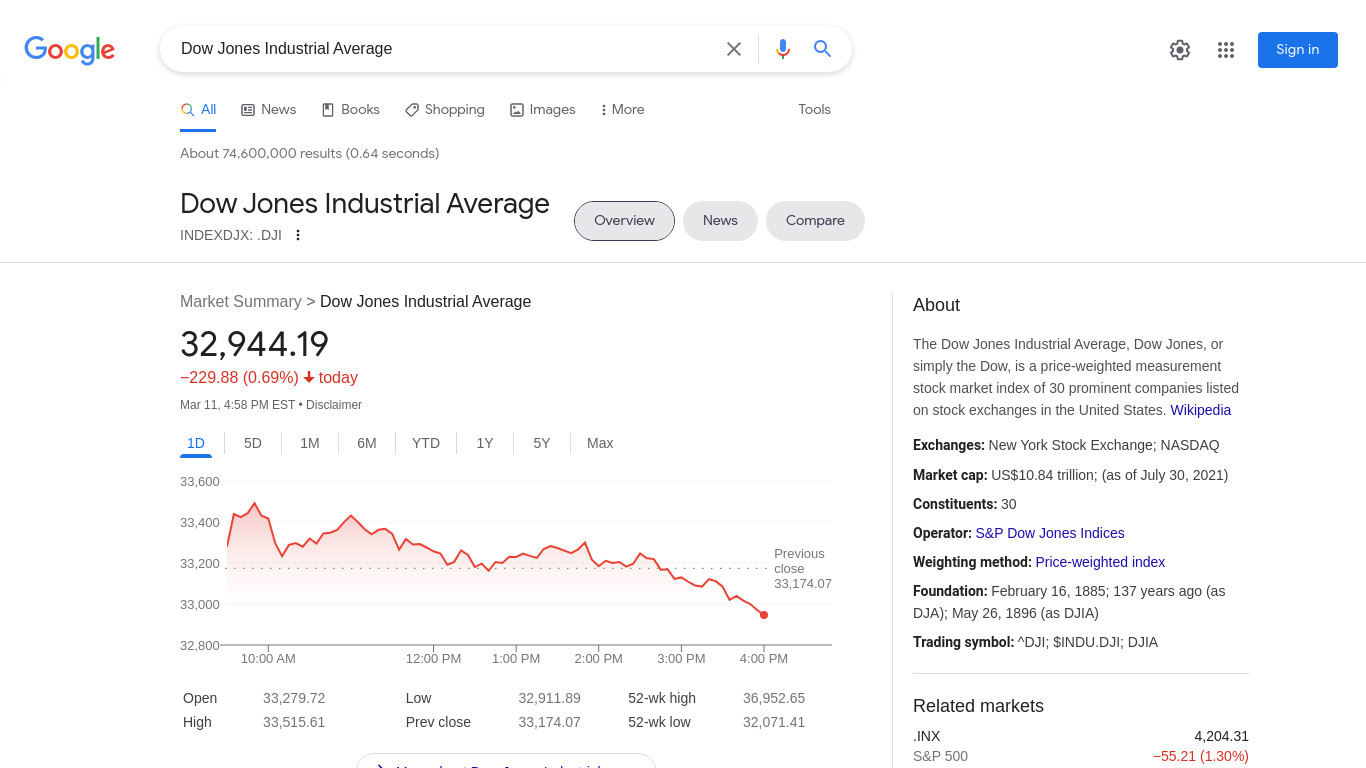This screenshot has width=1366, height=768.
Task: Click the Prev close value 33,174.07
Action: coord(549,722)
